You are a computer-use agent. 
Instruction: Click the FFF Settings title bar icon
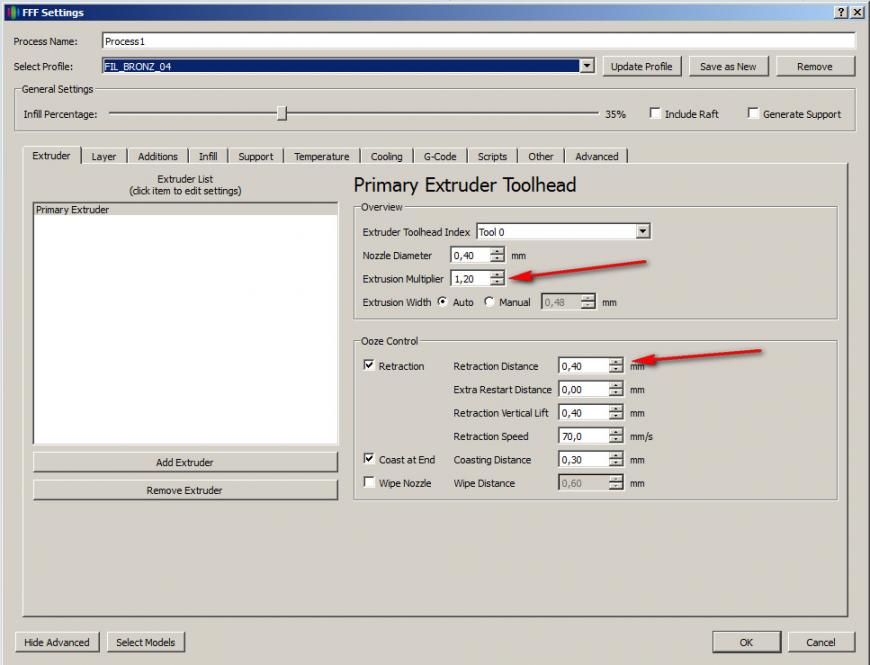pyautogui.click(x=13, y=12)
